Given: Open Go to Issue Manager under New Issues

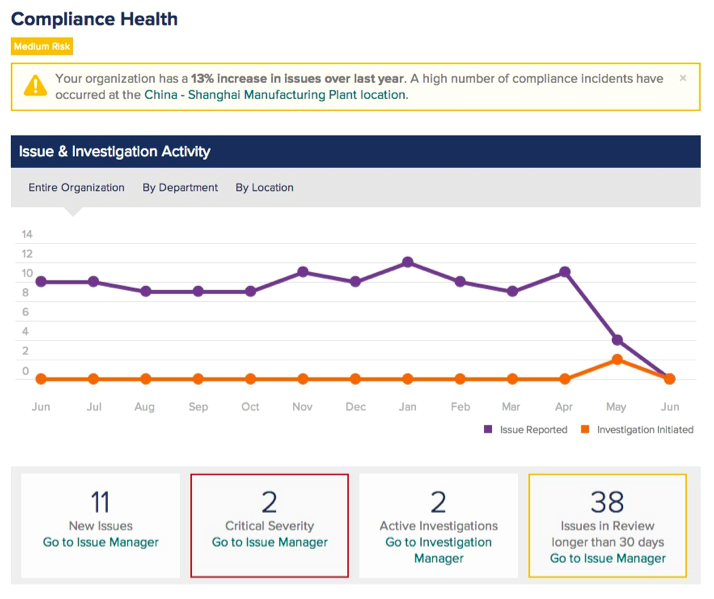Looking at the screenshot, I should 101,542.
